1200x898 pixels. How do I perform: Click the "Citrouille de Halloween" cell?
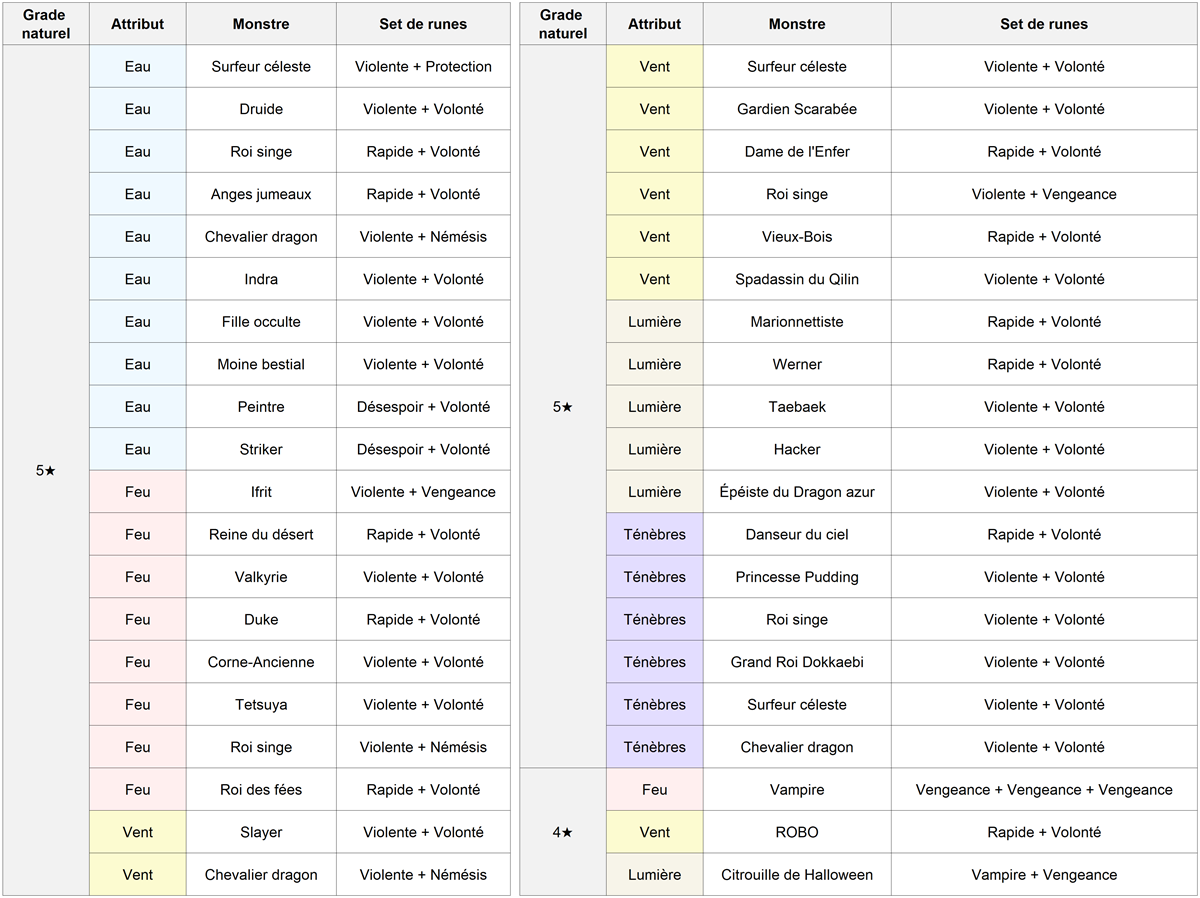coord(797,875)
